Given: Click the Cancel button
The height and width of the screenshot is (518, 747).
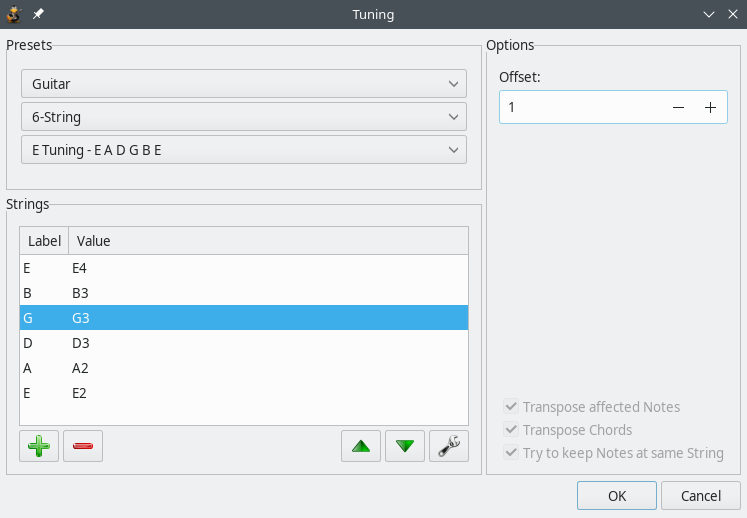Looking at the screenshot, I should [701, 496].
